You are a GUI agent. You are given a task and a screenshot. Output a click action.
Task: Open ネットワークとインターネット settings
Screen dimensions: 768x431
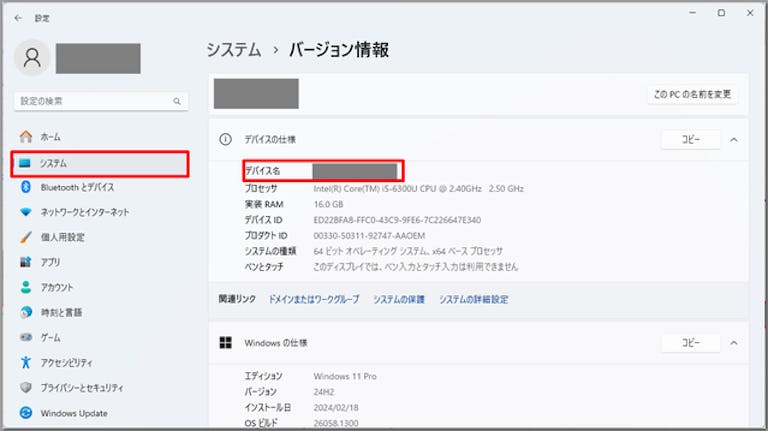100,212
